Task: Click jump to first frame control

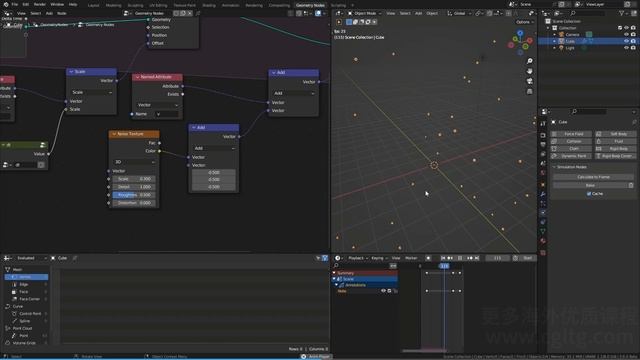Action: pos(443,258)
